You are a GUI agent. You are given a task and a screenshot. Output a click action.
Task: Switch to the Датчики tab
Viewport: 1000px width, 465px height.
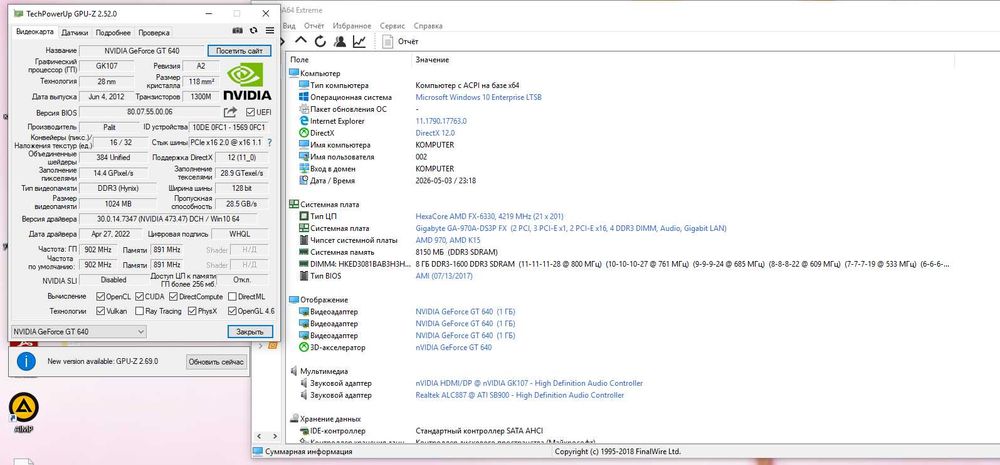point(75,33)
